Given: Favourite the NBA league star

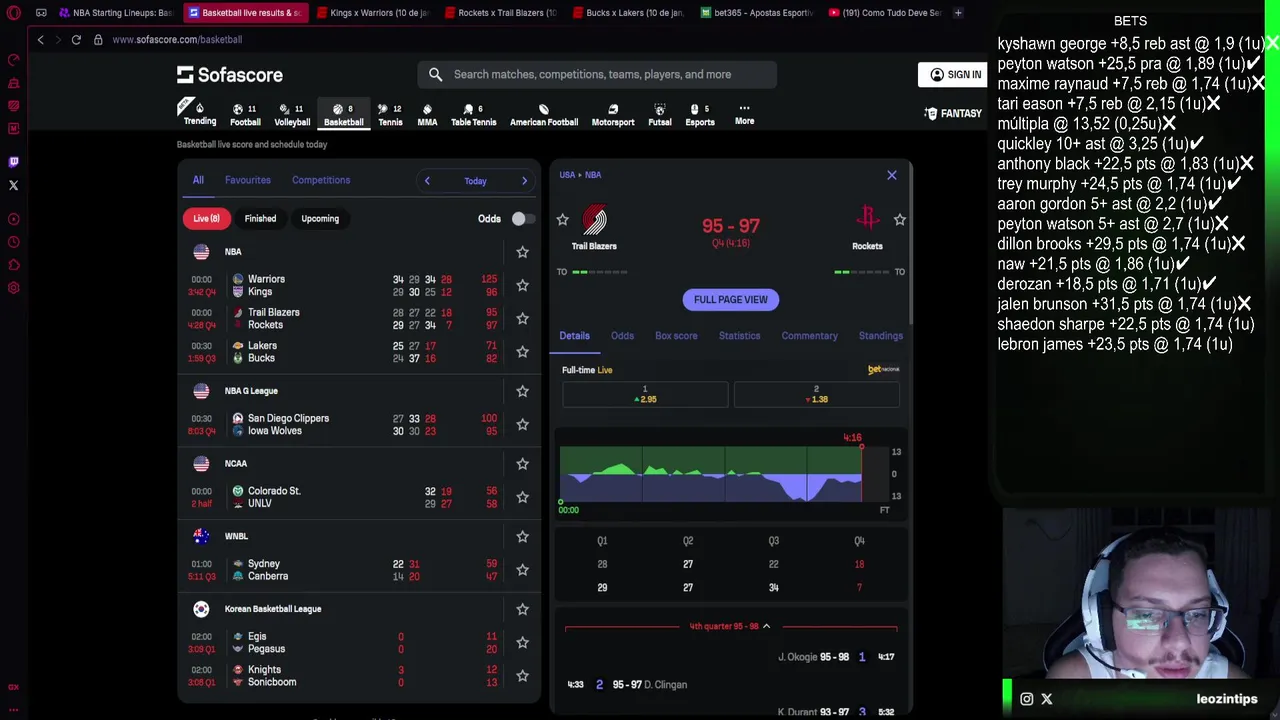Looking at the screenshot, I should [522, 252].
